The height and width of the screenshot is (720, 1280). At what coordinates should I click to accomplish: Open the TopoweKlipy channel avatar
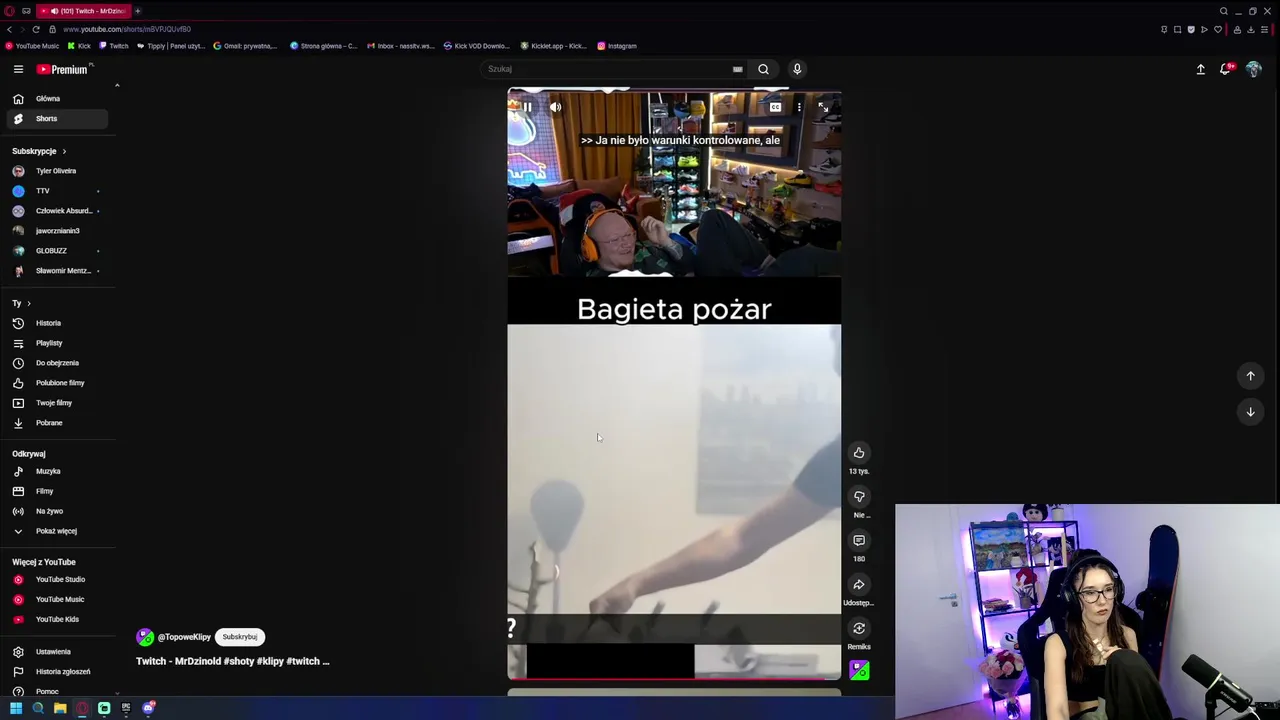coord(145,637)
